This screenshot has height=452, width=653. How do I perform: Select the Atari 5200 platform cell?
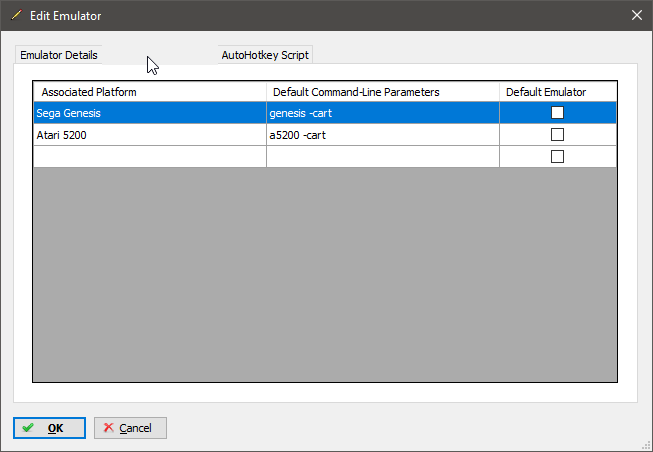point(150,135)
